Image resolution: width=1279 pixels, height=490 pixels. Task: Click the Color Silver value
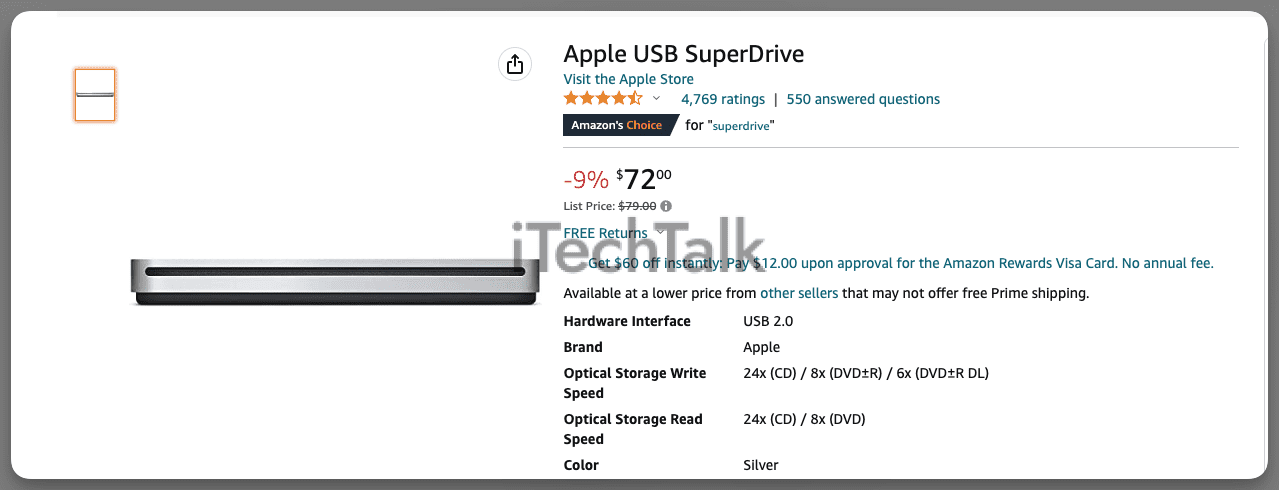tap(761, 465)
